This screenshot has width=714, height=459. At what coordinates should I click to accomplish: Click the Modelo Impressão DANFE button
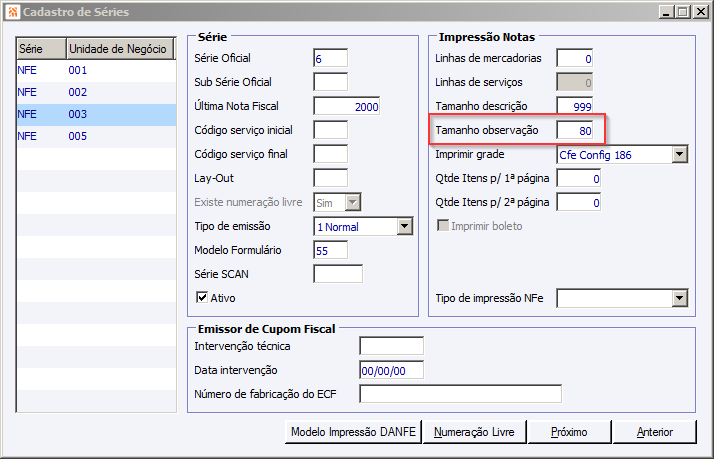coord(353,432)
